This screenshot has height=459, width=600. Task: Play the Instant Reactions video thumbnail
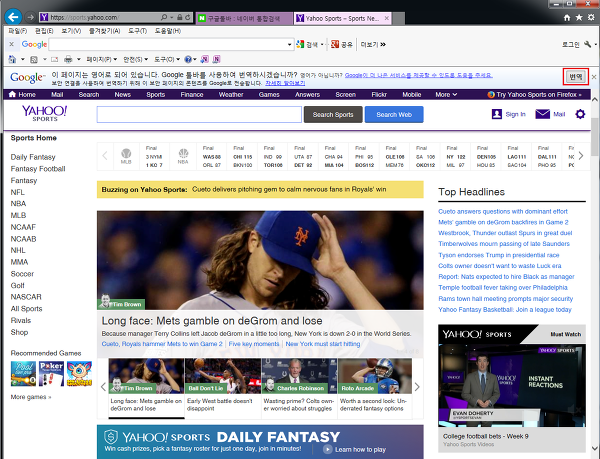tap(512, 385)
